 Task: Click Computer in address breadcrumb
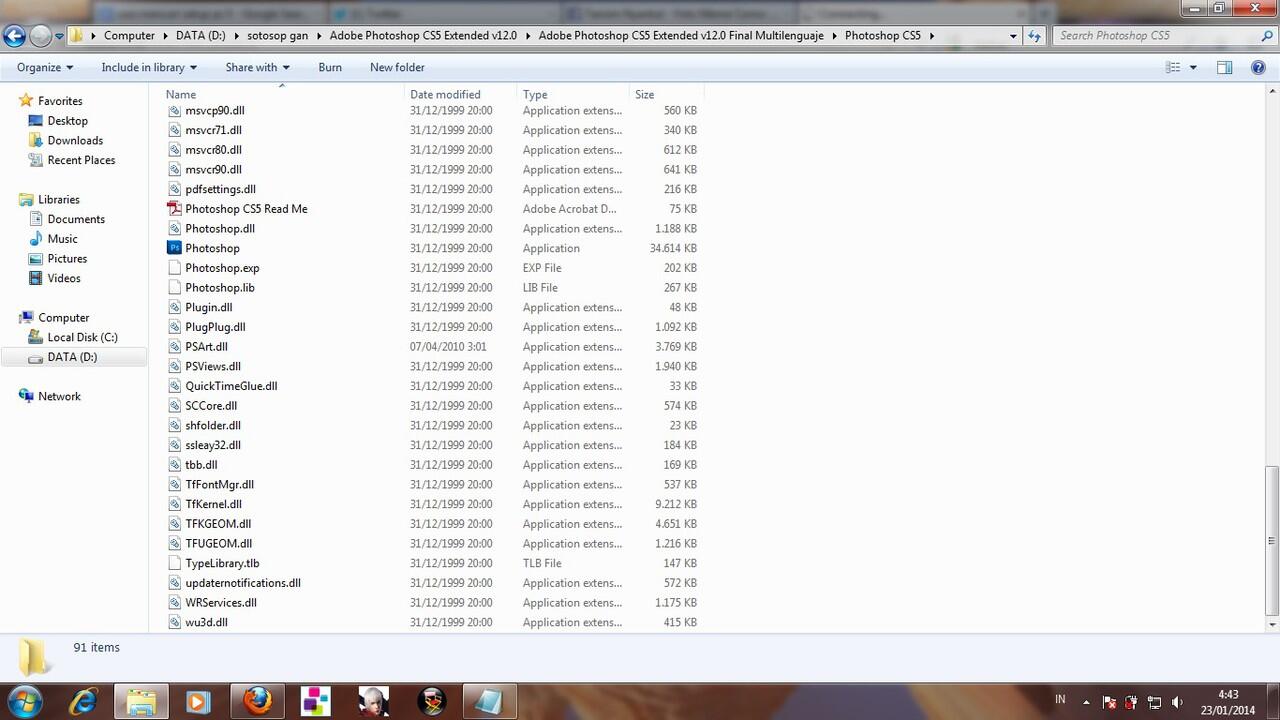129,35
